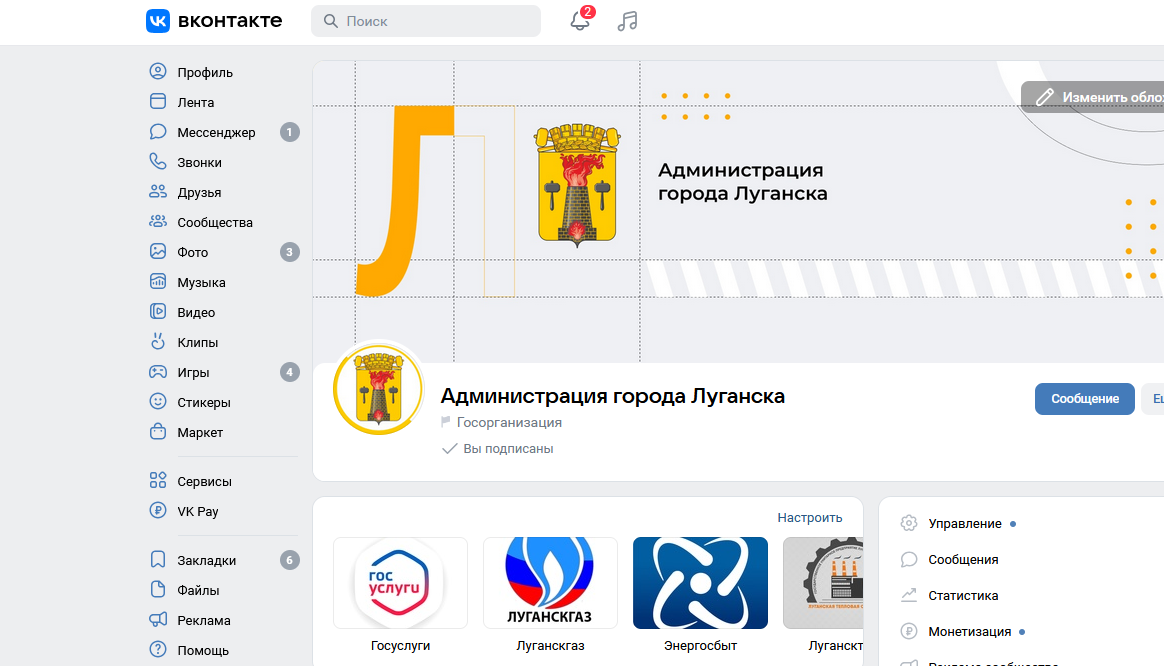The height and width of the screenshot is (666, 1164).
Task: Click the Сервисы grid icon
Action: (x=158, y=480)
